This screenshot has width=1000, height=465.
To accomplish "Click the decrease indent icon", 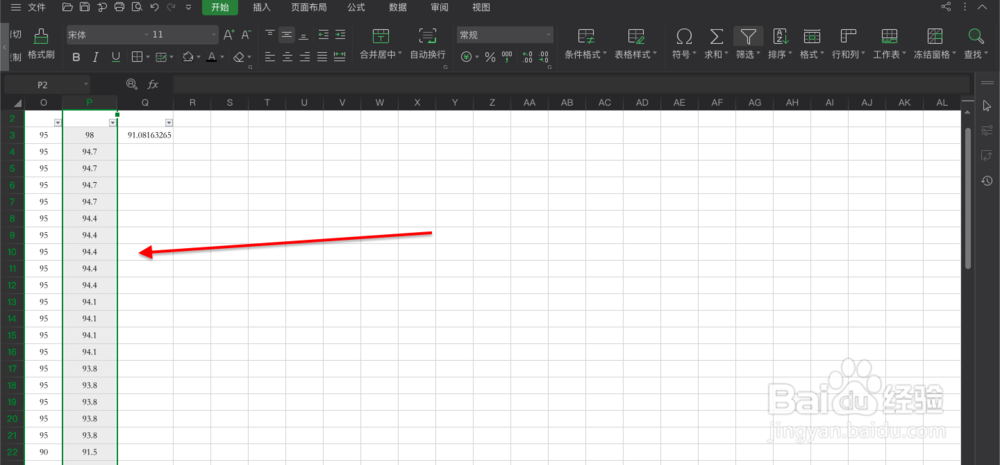I will [x=323, y=34].
